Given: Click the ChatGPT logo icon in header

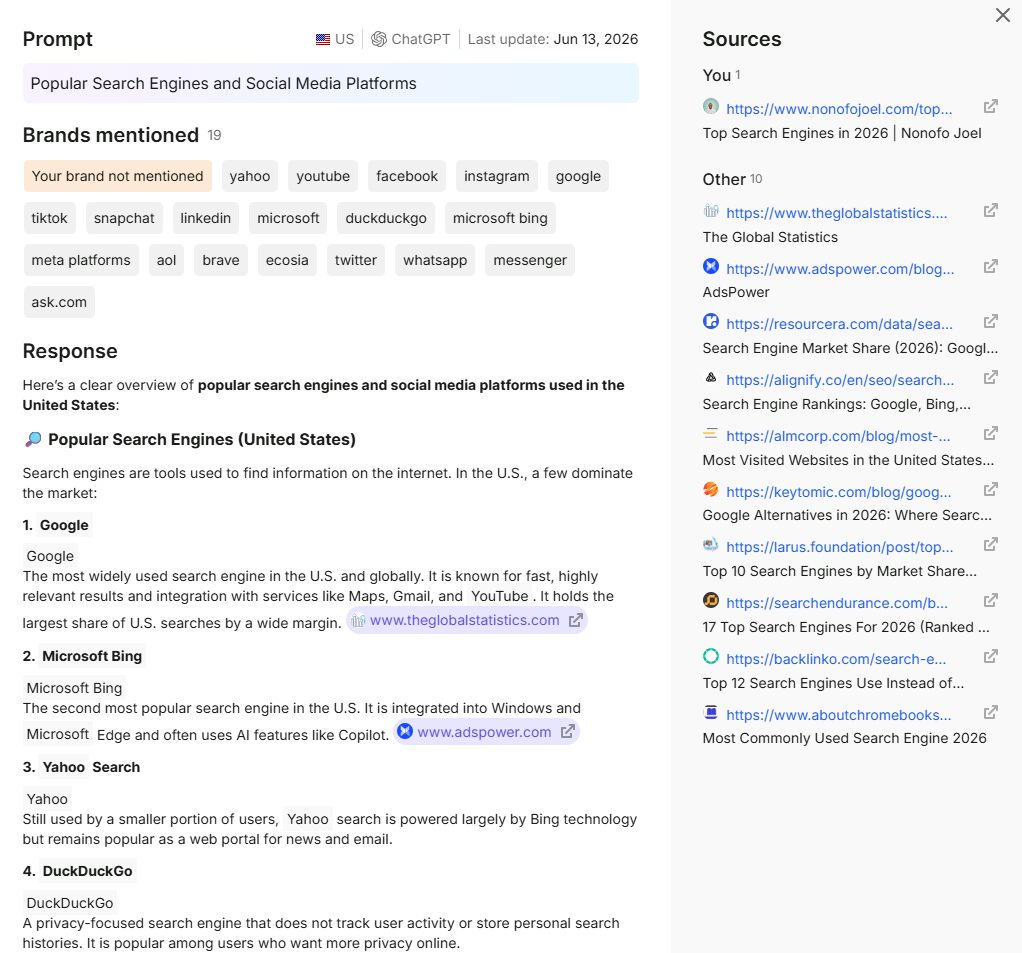Looking at the screenshot, I should coord(379,39).
